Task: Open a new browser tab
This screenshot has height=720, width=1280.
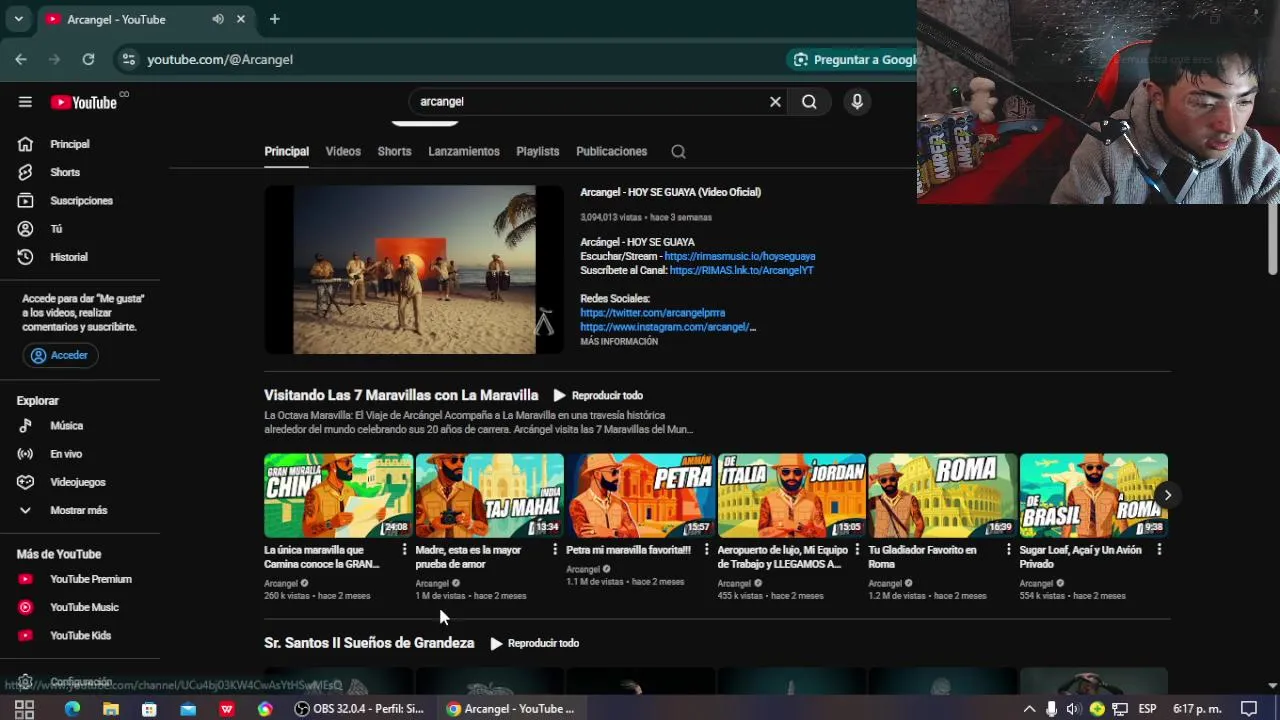Action: 274,19
